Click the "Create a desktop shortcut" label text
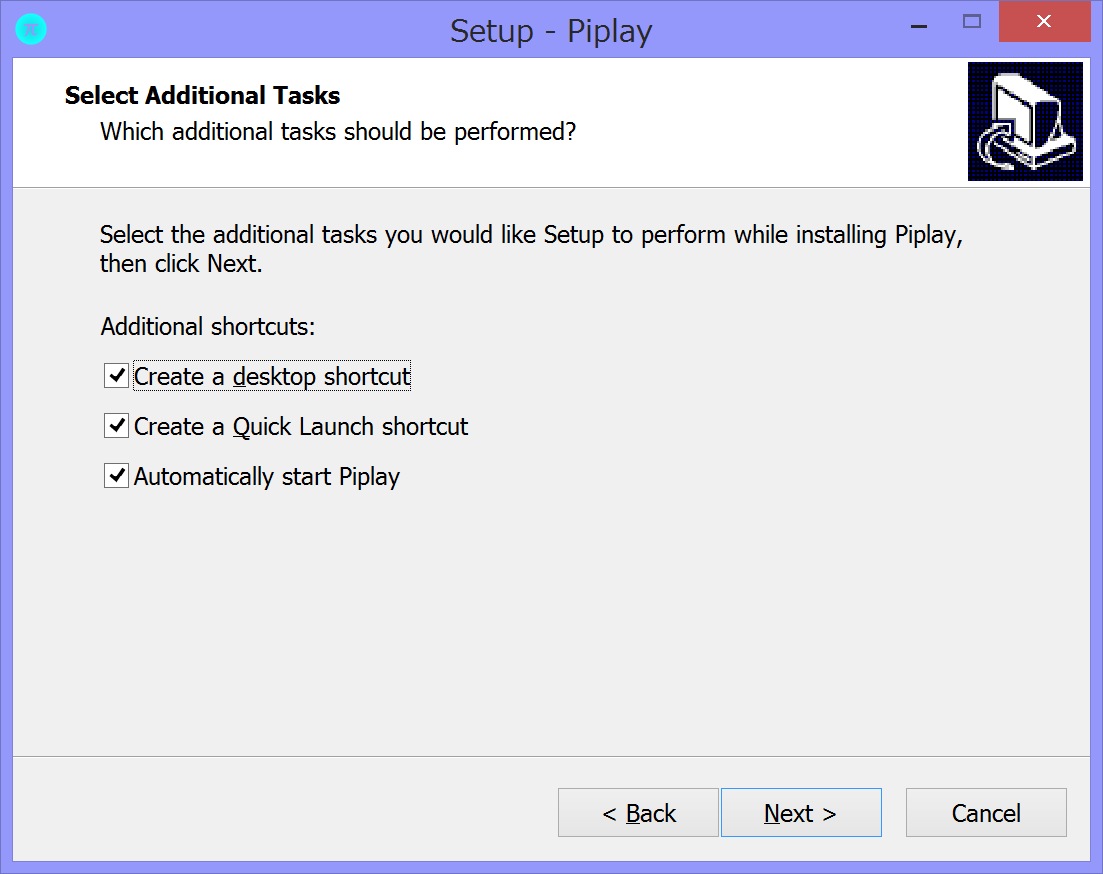Viewport: 1103px width, 874px height. (x=272, y=376)
